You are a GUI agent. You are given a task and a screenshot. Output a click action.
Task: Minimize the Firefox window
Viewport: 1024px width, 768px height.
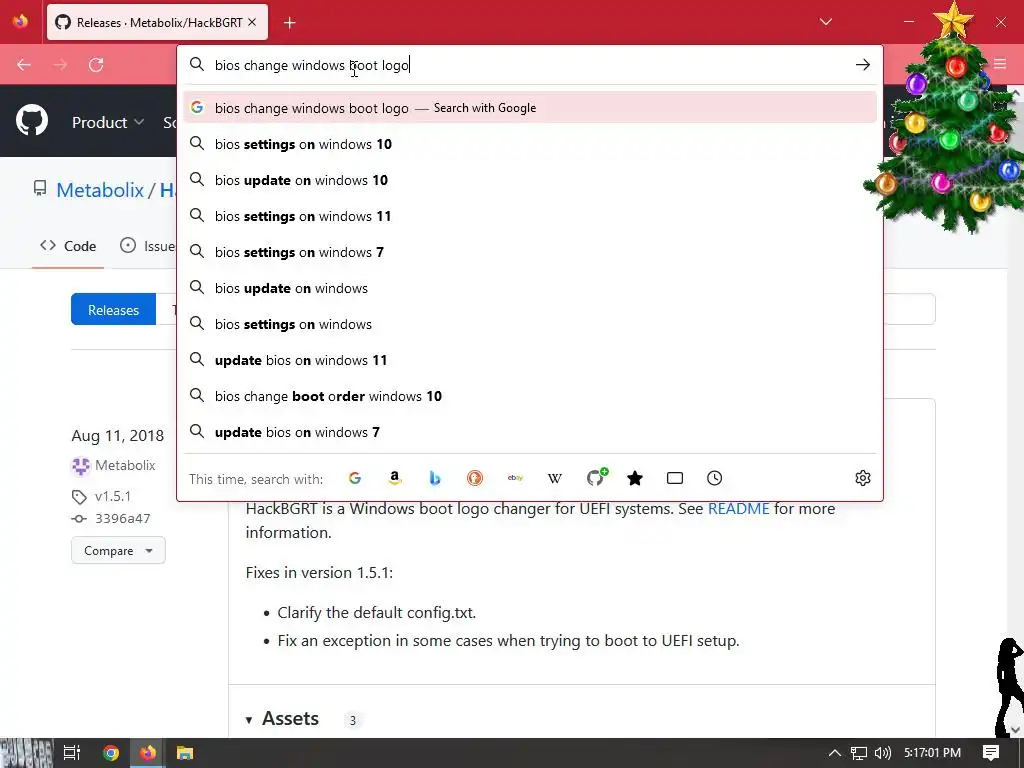coord(908,22)
